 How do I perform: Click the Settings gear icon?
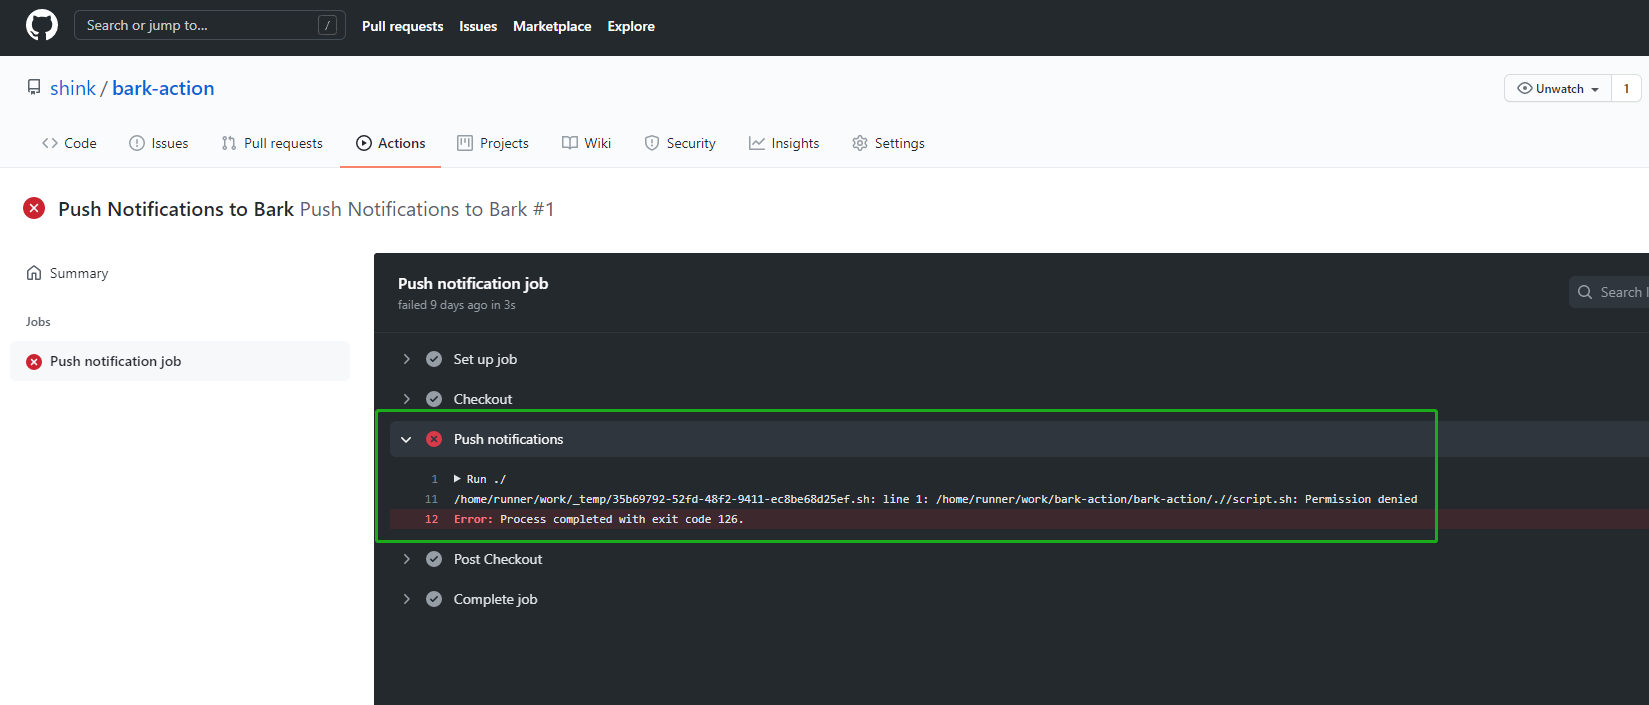[x=860, y=143]
